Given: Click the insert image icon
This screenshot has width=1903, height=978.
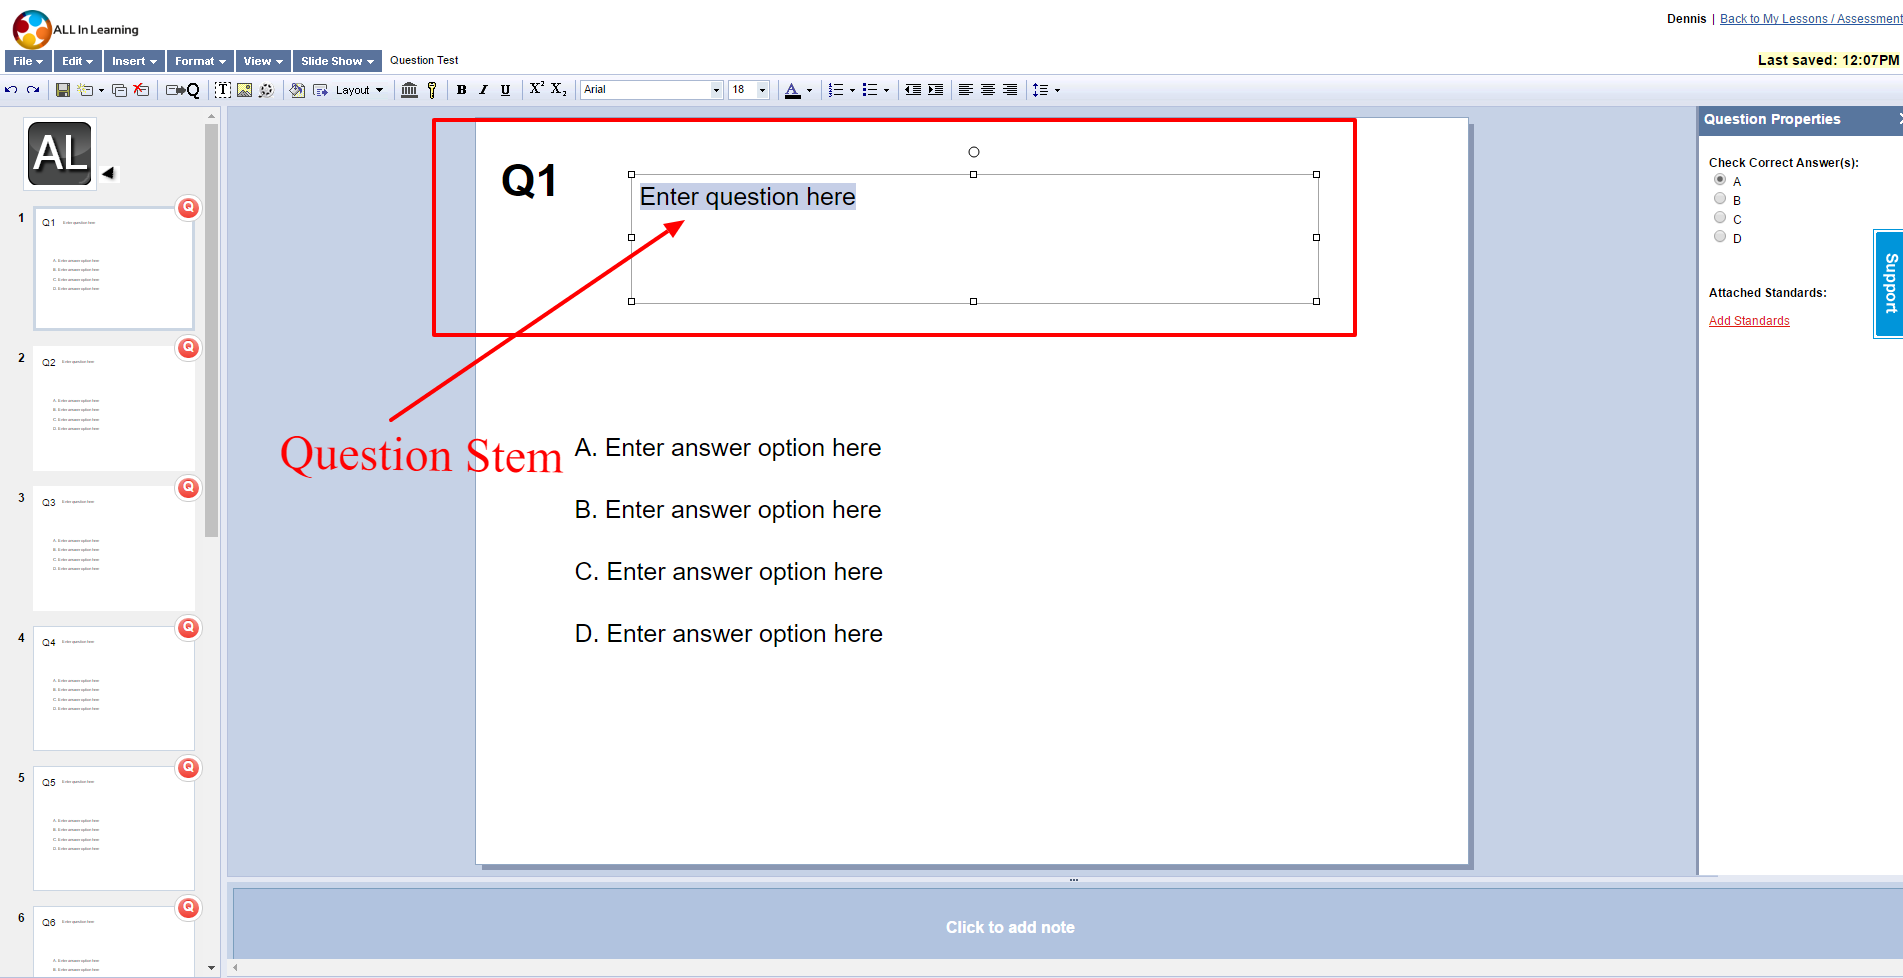Looking at the screenshot, I should [244, 90].
